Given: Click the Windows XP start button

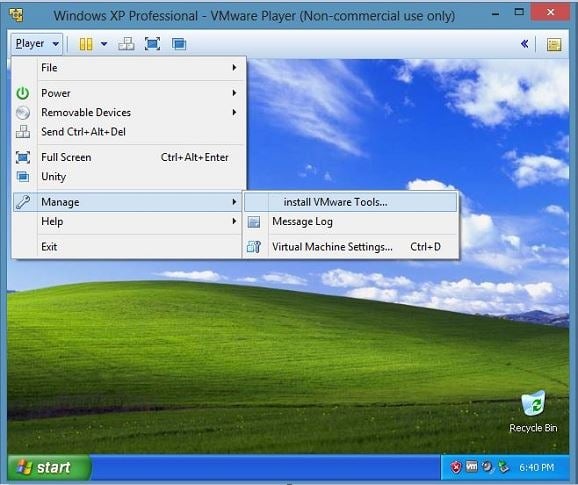Looking at the screenshot, I should point(49,467).
